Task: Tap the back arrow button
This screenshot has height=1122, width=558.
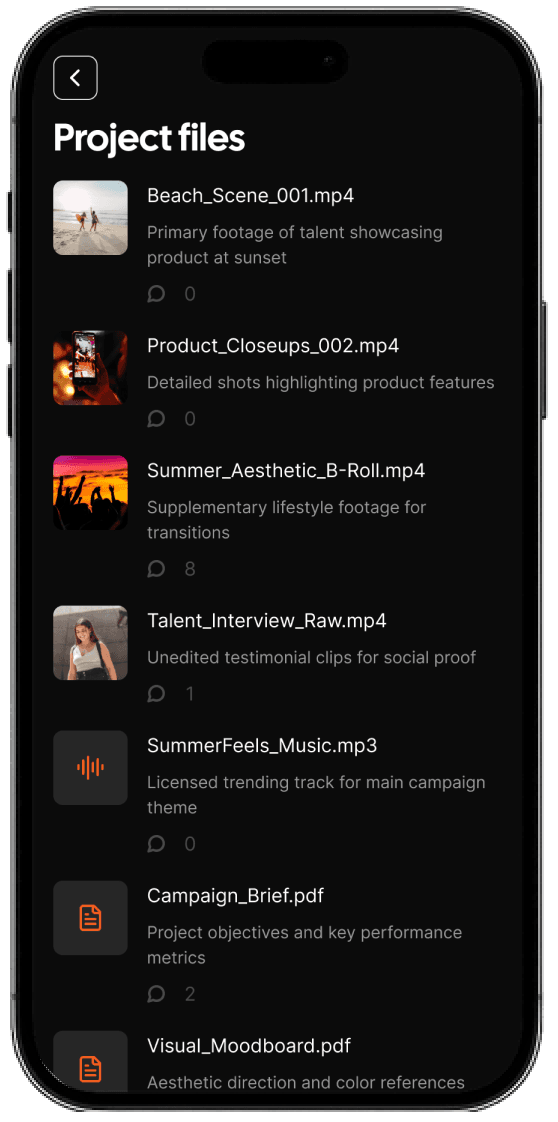Action: (75, 77)
